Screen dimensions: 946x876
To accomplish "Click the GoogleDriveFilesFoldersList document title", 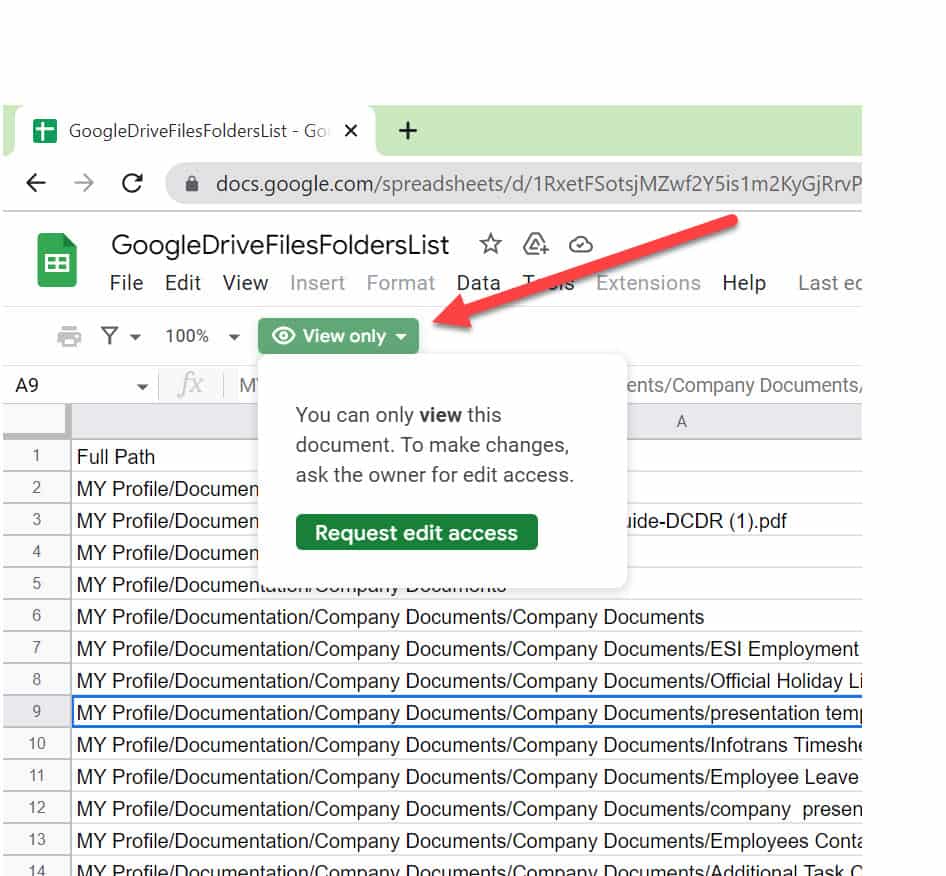I will click(280, 245).
